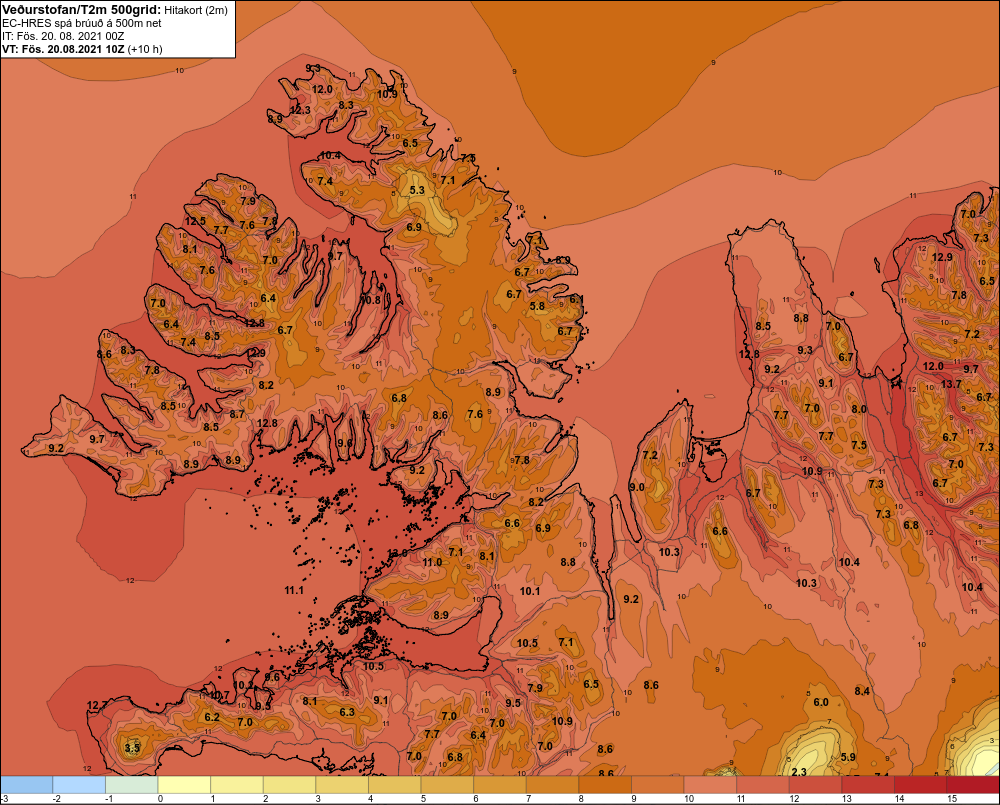Screen dimensions: 1000x805
Task: Click the 'EC-HRES spá brúuð á 500m net' line
Action: point(82,23)
